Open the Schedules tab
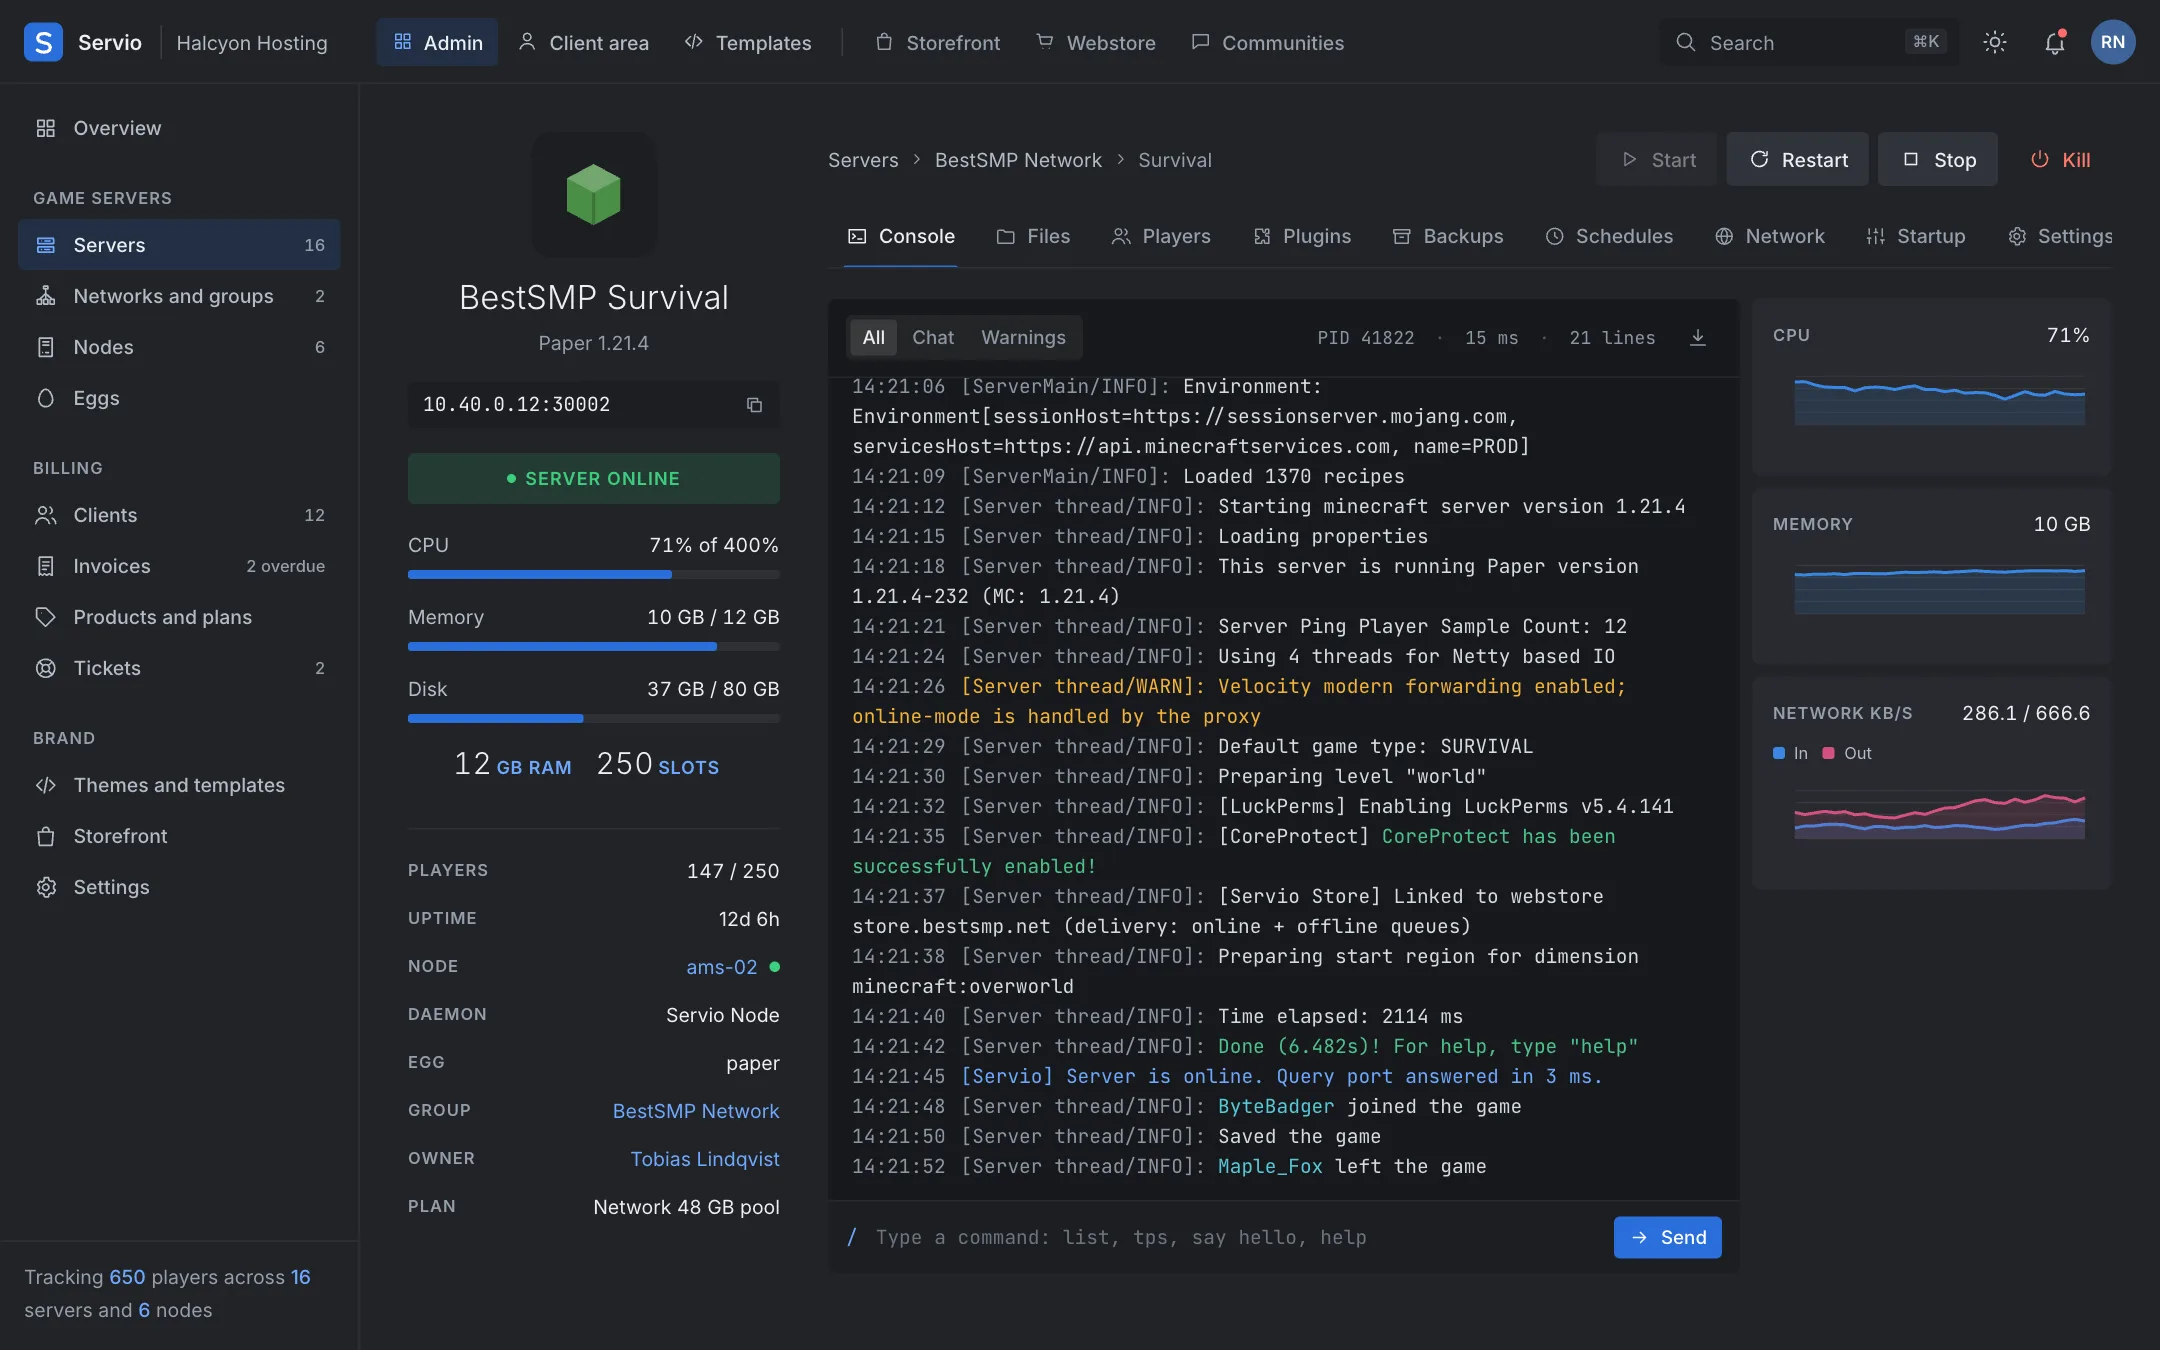Viewport: 2160px width, 1350px height. tap(1609, 237)
